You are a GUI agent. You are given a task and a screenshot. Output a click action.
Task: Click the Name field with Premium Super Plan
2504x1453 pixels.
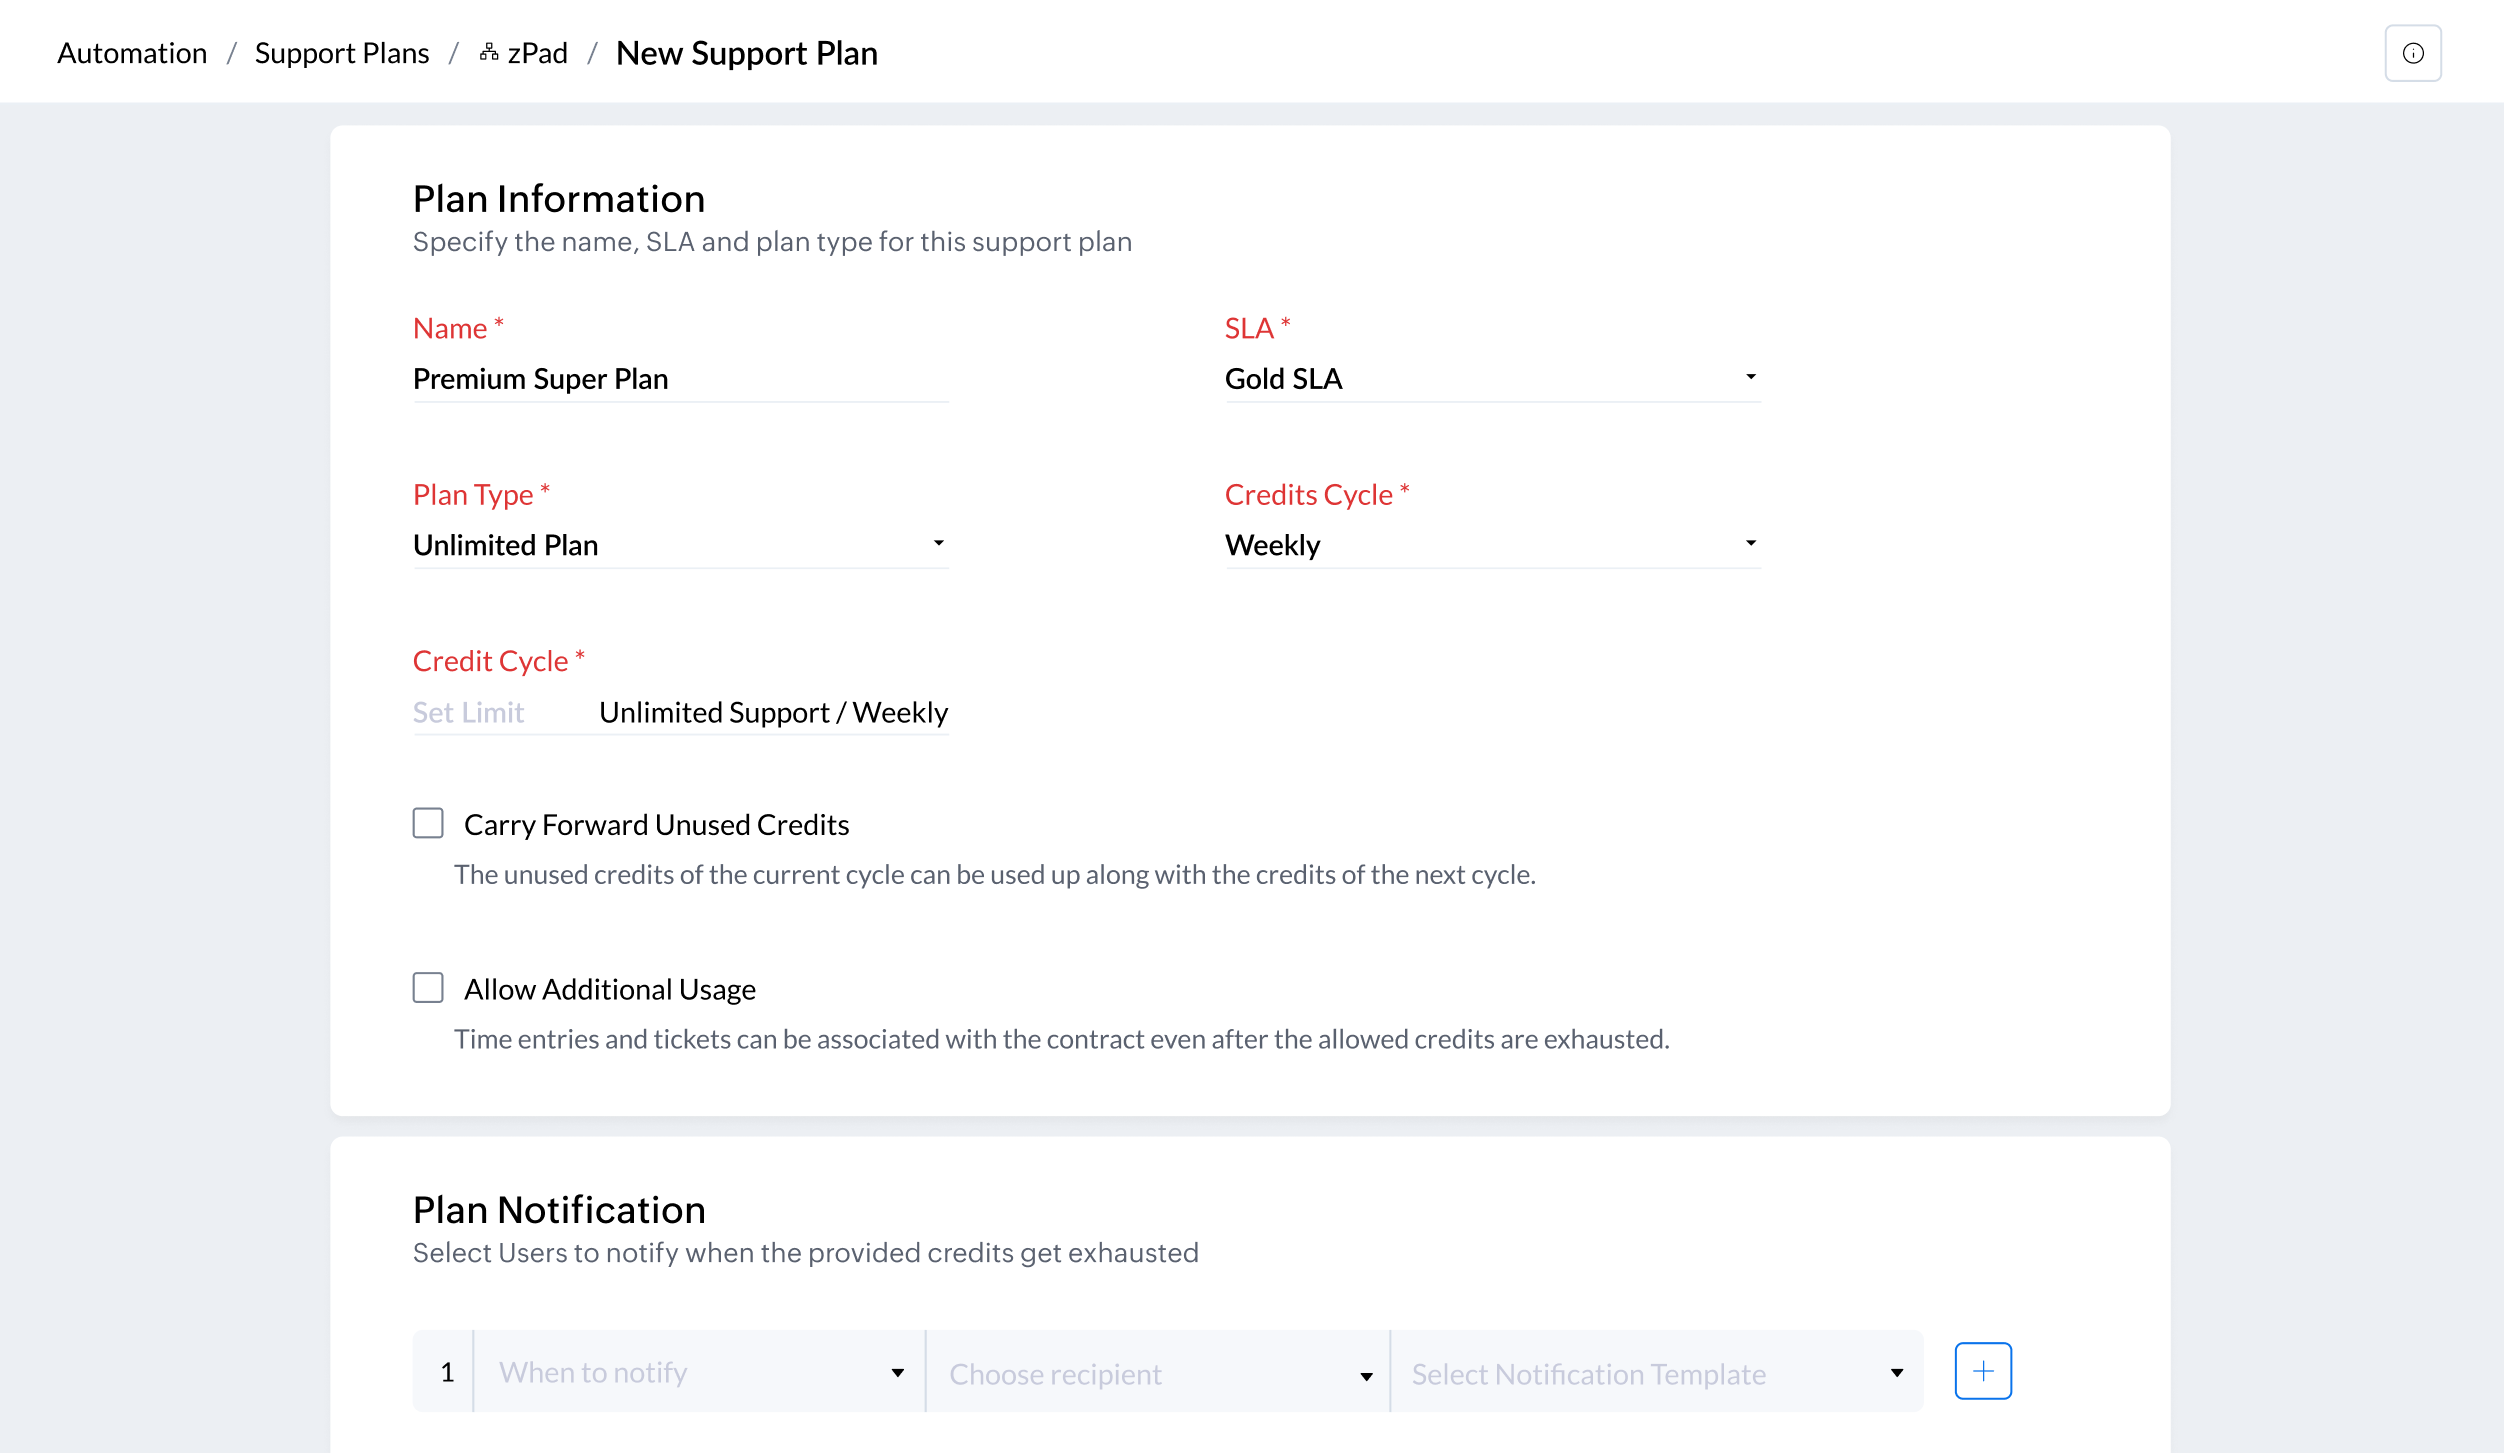tap(680, 379)
